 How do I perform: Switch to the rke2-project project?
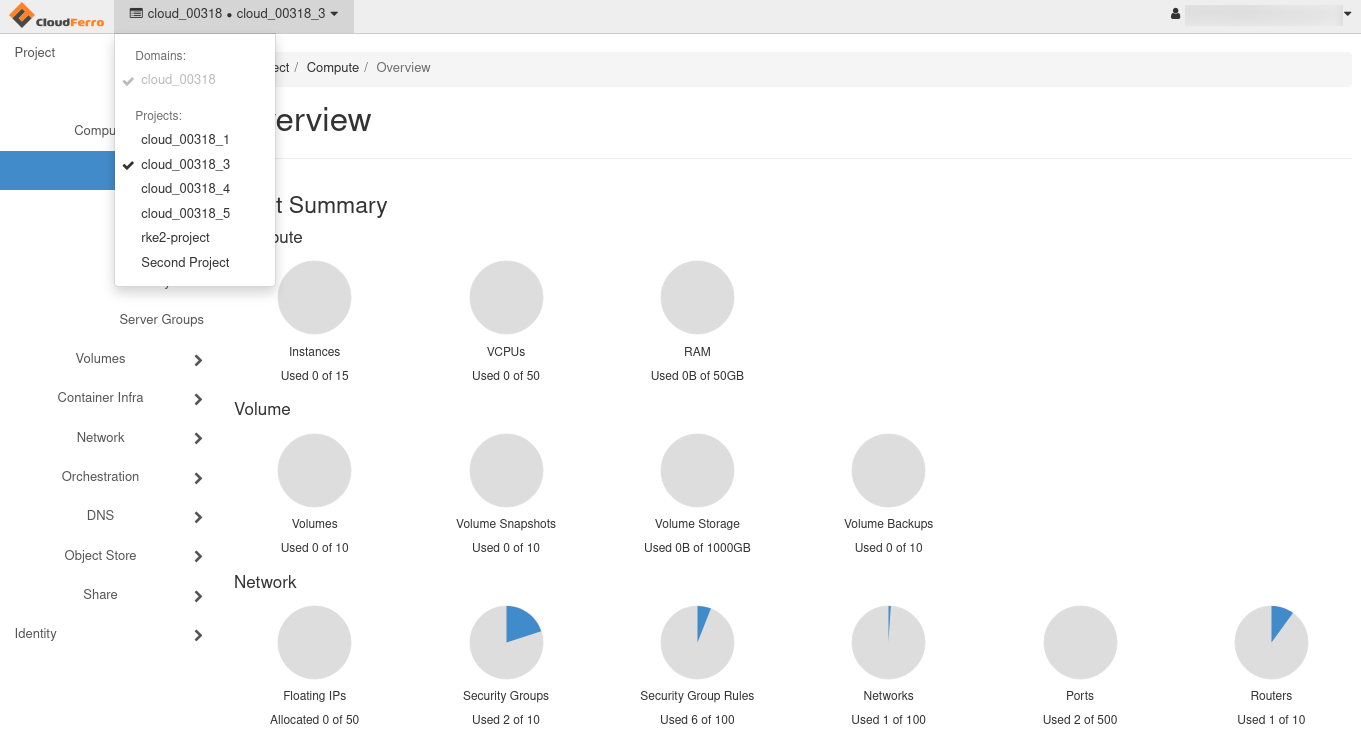[175, 238]
